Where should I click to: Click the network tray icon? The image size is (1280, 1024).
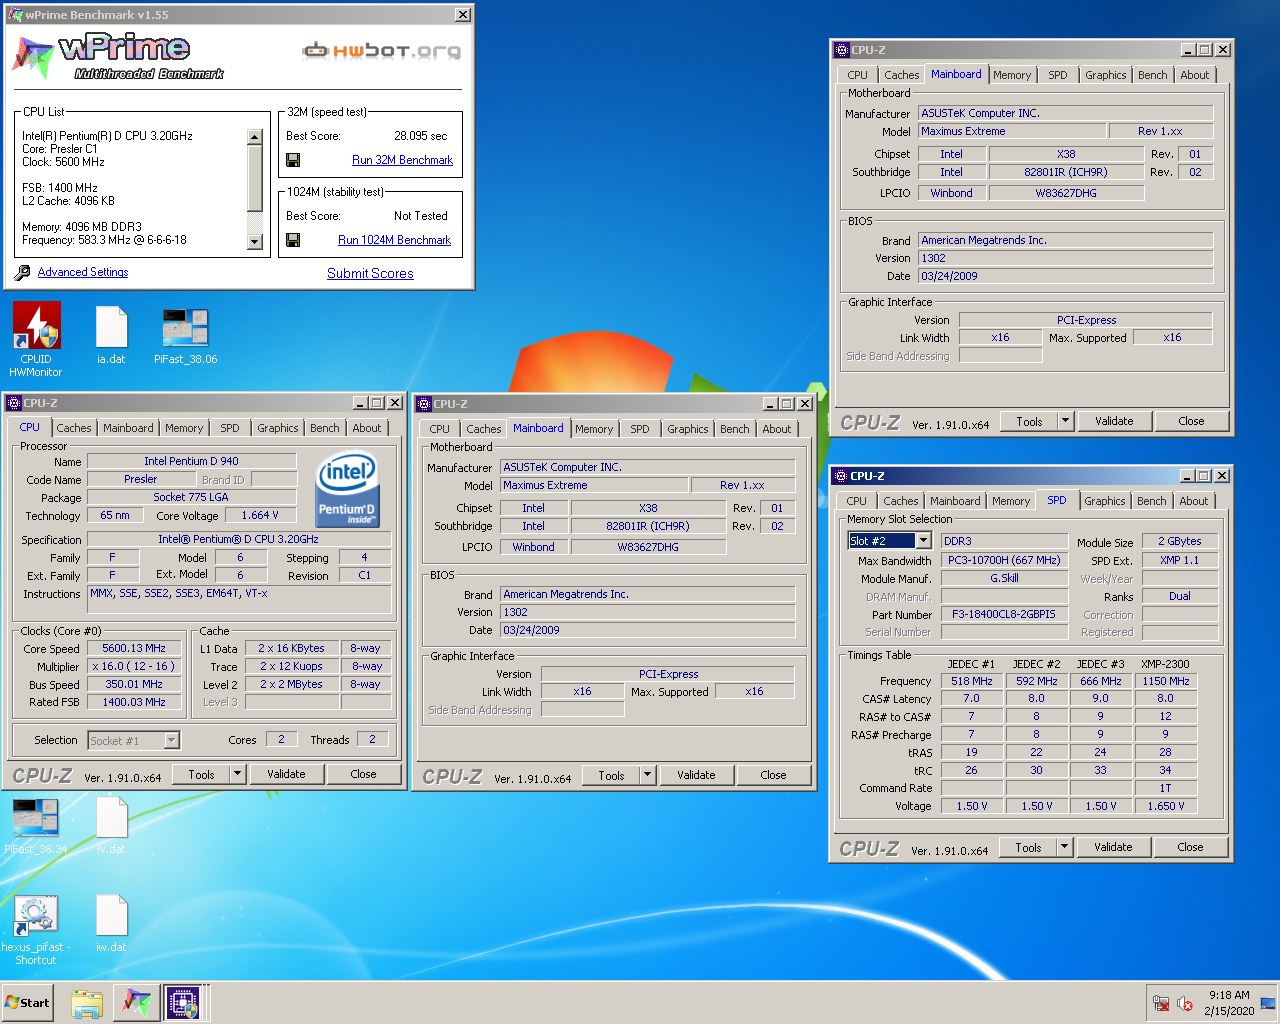tap(1161, 1003)
